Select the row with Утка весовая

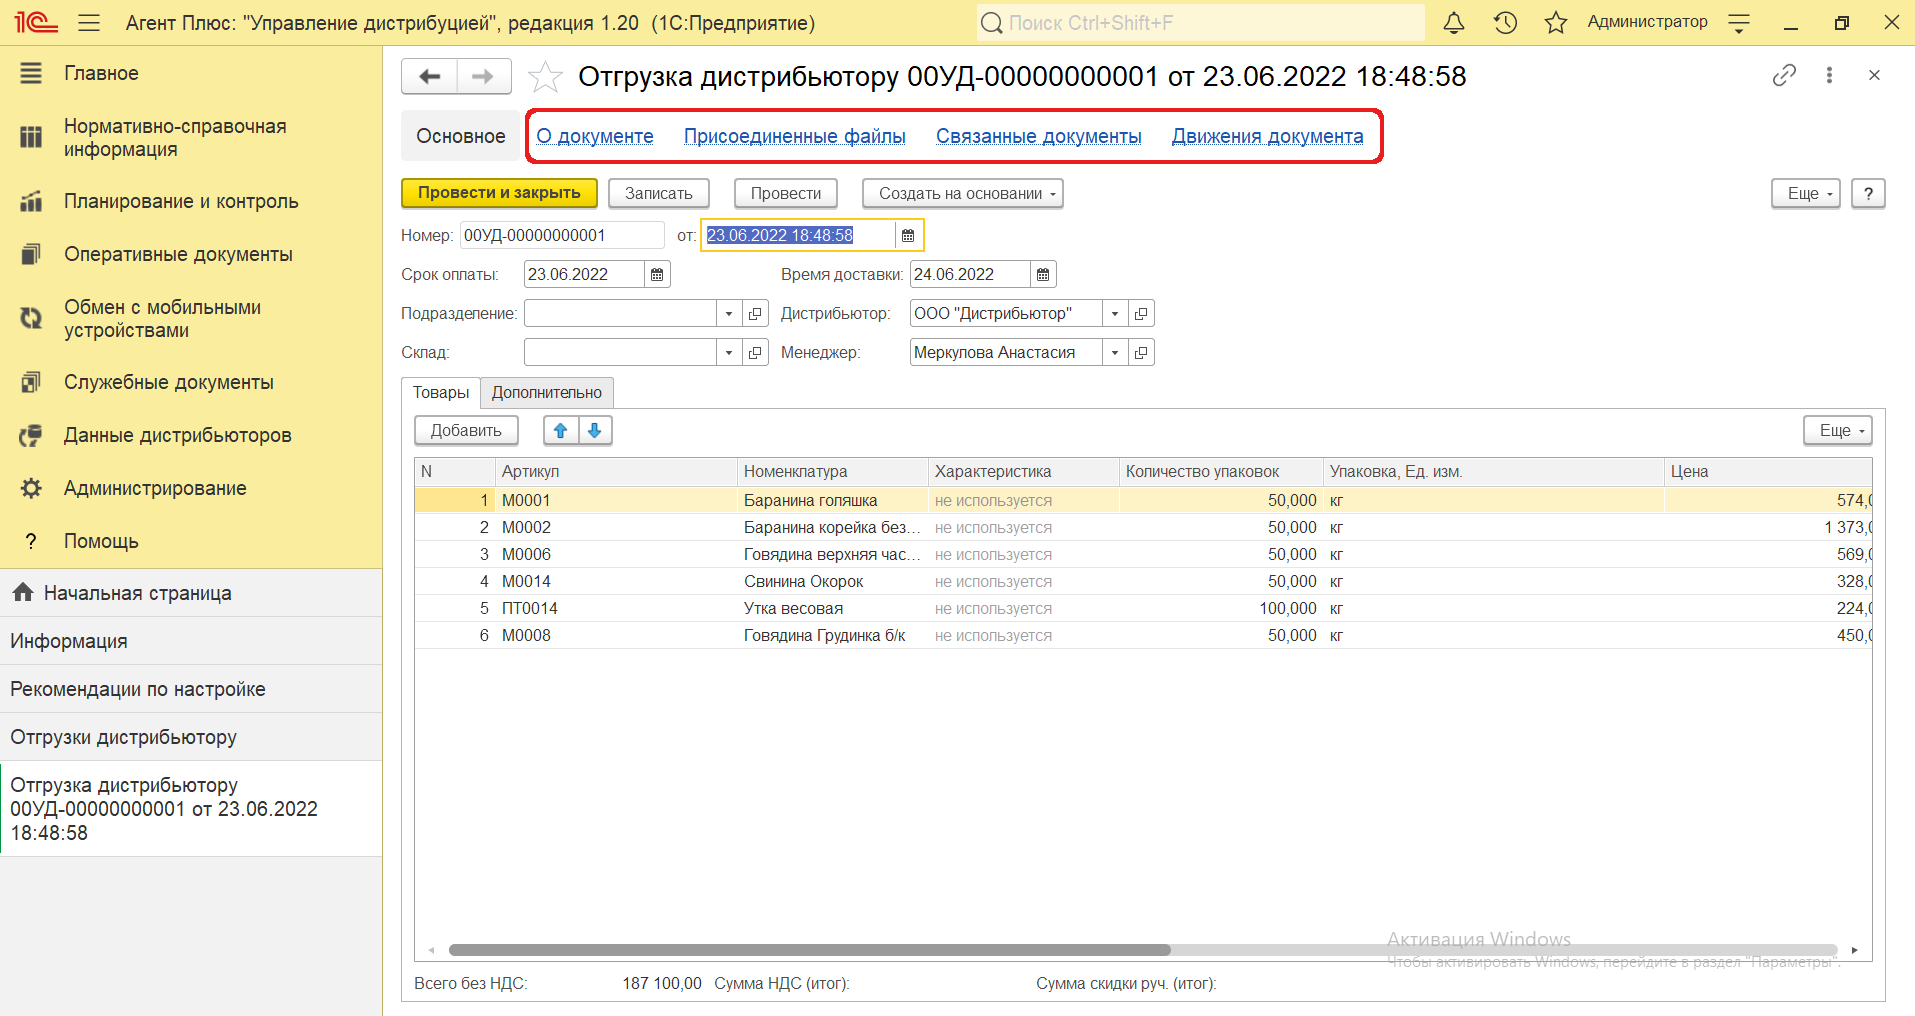[x=1143, y=608]
